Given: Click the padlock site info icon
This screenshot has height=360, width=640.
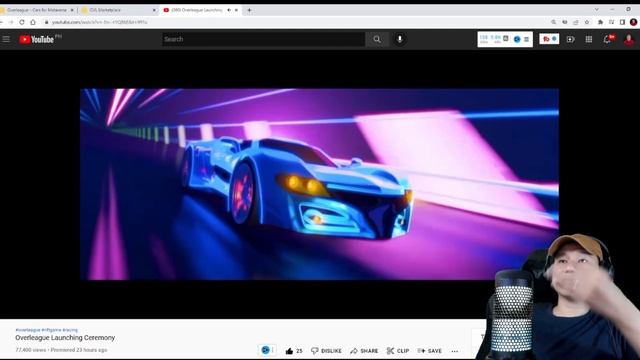Looking at the screenshot, I should (47, 22).
